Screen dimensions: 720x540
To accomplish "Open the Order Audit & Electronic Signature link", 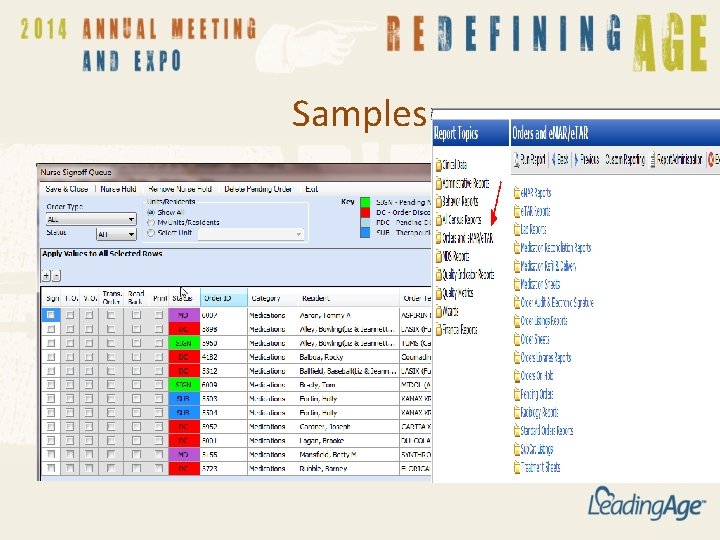I will (557, 303).
